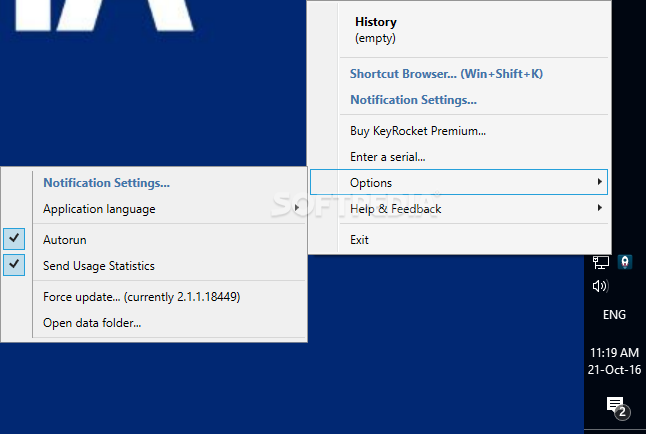Click the History header text
The height and width of the screenshot is (434, 646).
[376, 22]
